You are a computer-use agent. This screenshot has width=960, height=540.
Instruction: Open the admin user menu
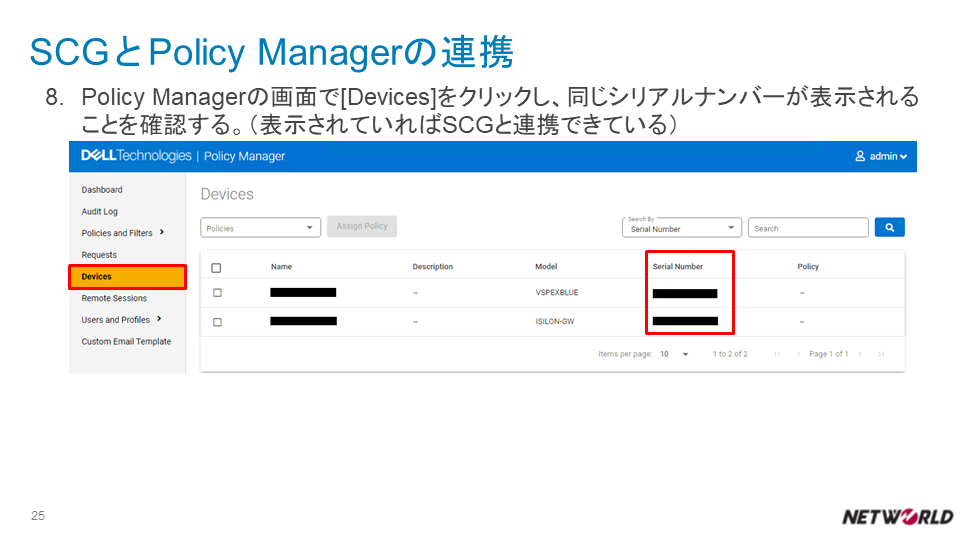pos(881,156)
